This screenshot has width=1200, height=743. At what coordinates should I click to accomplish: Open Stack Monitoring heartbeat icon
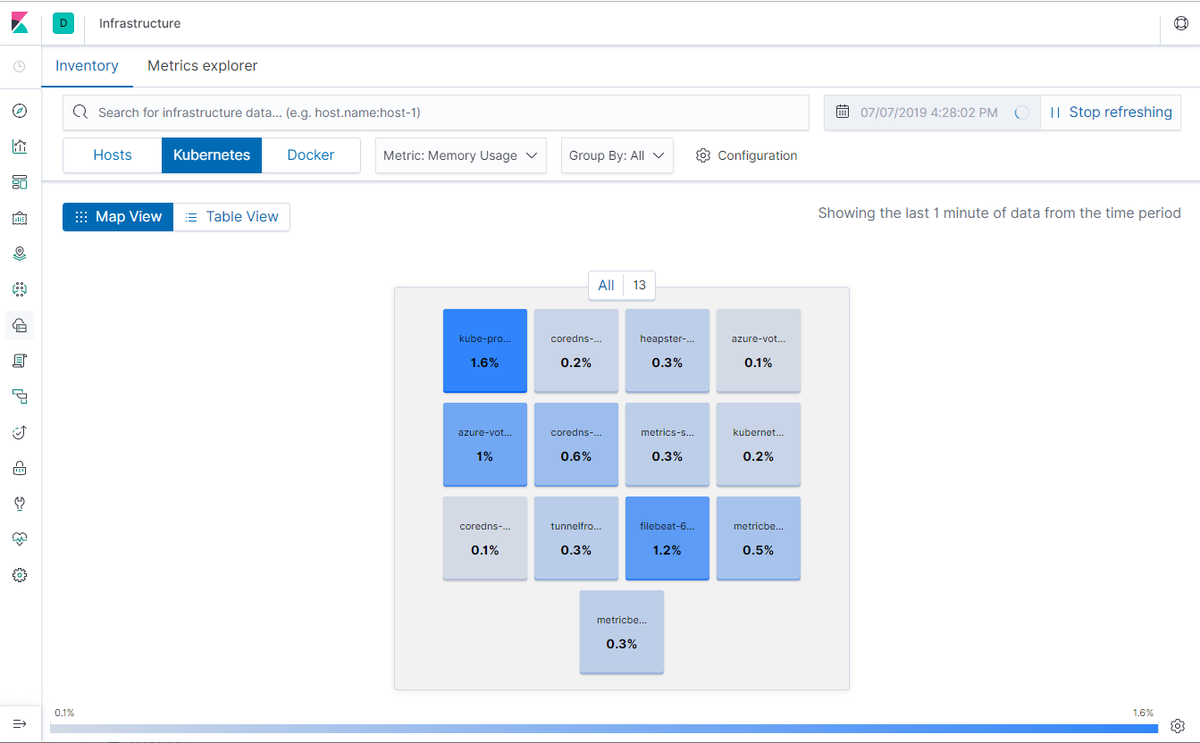[19, 539]
